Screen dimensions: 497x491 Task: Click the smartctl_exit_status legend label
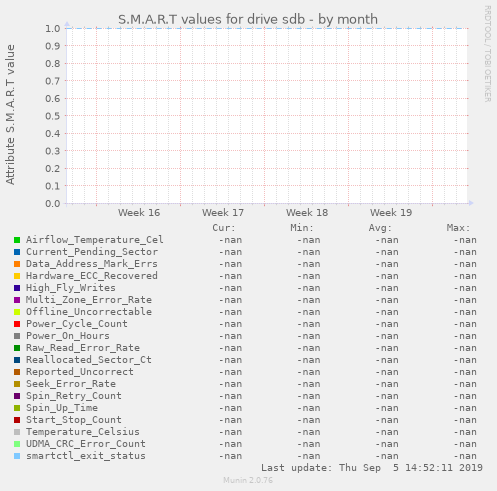coord(86,456)
